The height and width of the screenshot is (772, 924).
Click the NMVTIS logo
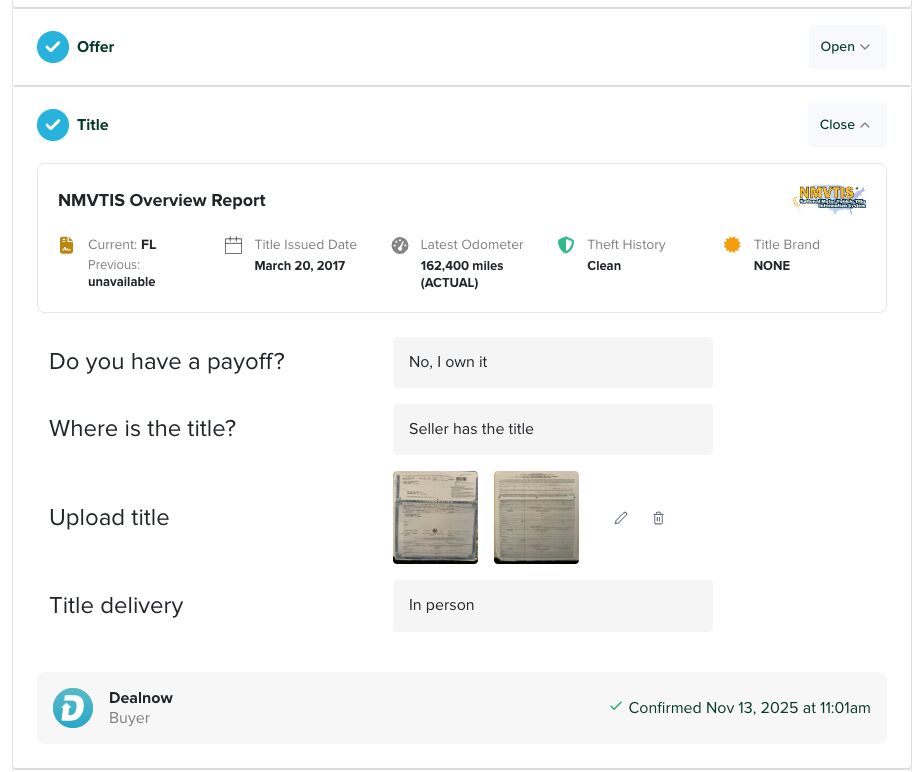click(830, 198)
